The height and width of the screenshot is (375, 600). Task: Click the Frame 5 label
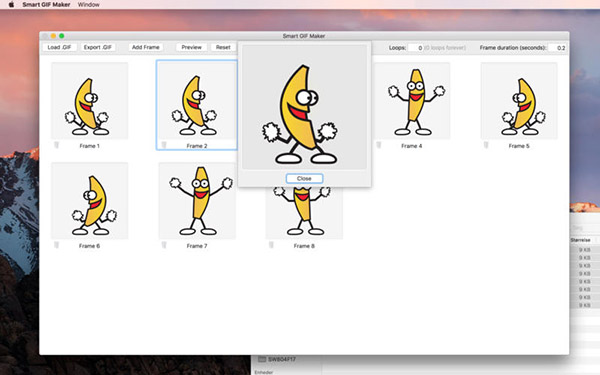pos(519,146)
